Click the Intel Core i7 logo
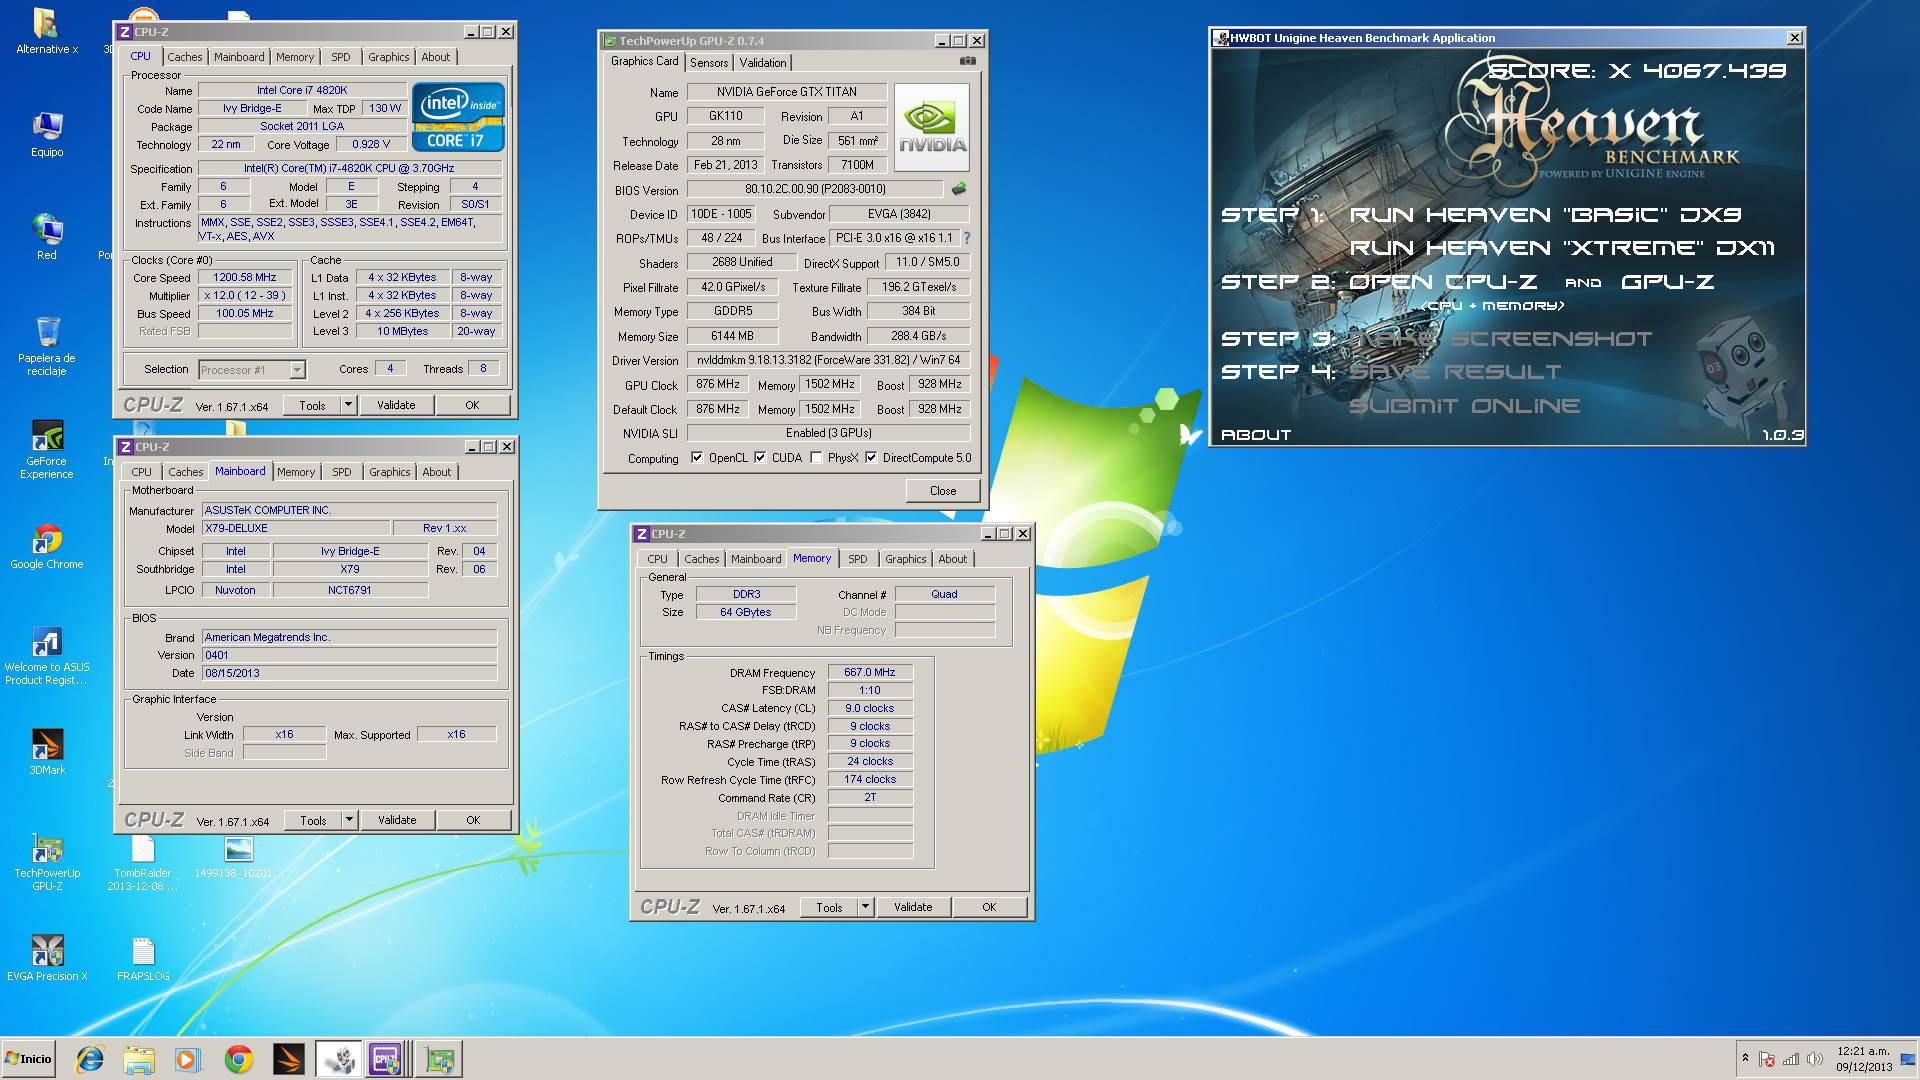The height and width of the screenshot is (1080, 1920). click(x=457, y=117)
